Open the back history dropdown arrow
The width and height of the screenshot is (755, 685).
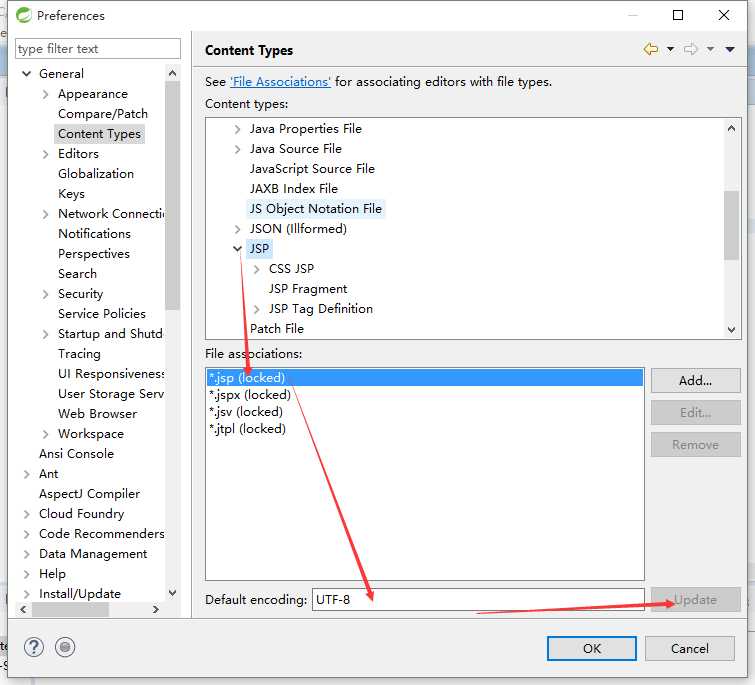[x=670, y=49]
